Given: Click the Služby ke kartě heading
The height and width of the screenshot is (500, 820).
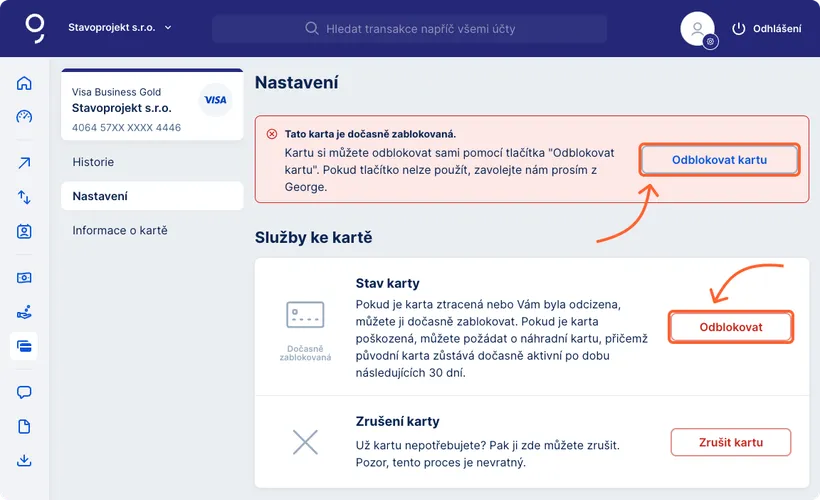Looking at the screenshot, I should tap(314, 237).
